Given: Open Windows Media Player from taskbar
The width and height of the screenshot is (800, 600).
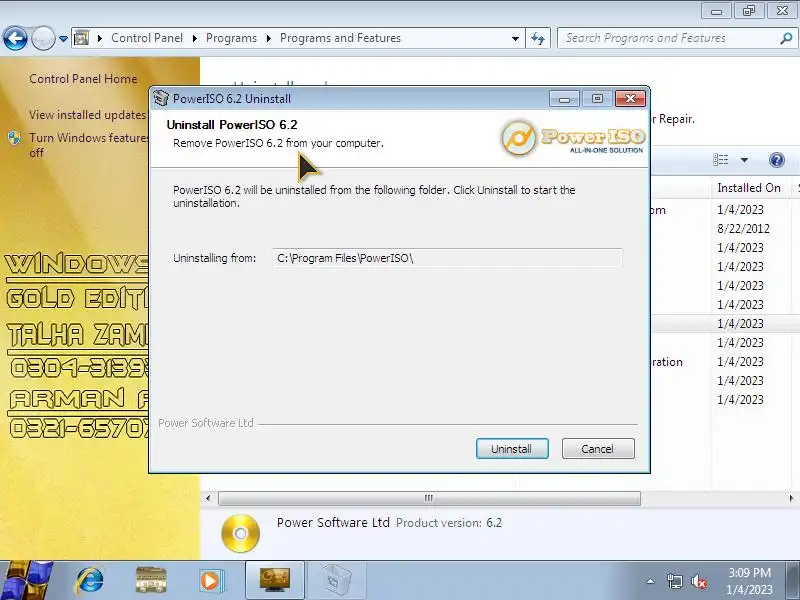Looking at the screenshot, I should point(210,580).
